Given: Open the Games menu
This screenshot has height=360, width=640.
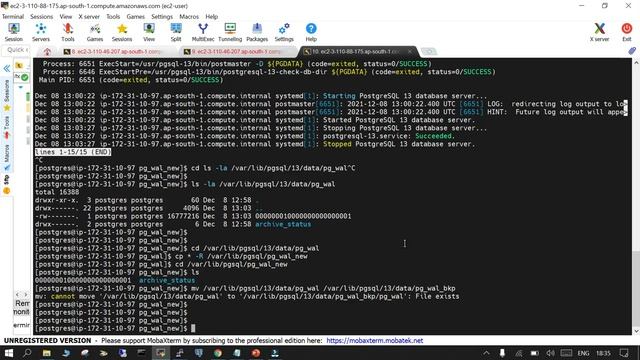Looking at the screenshot, I should [x=136, y=17].
